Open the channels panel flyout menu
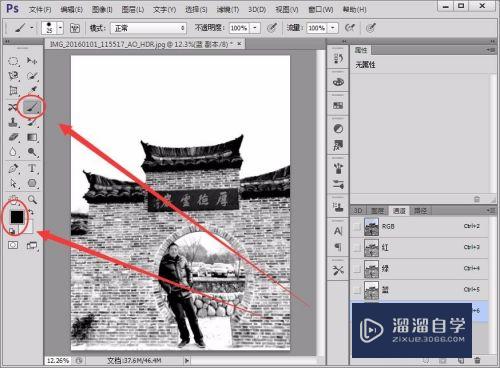This screenshot has width=500, height=368. 491,210
